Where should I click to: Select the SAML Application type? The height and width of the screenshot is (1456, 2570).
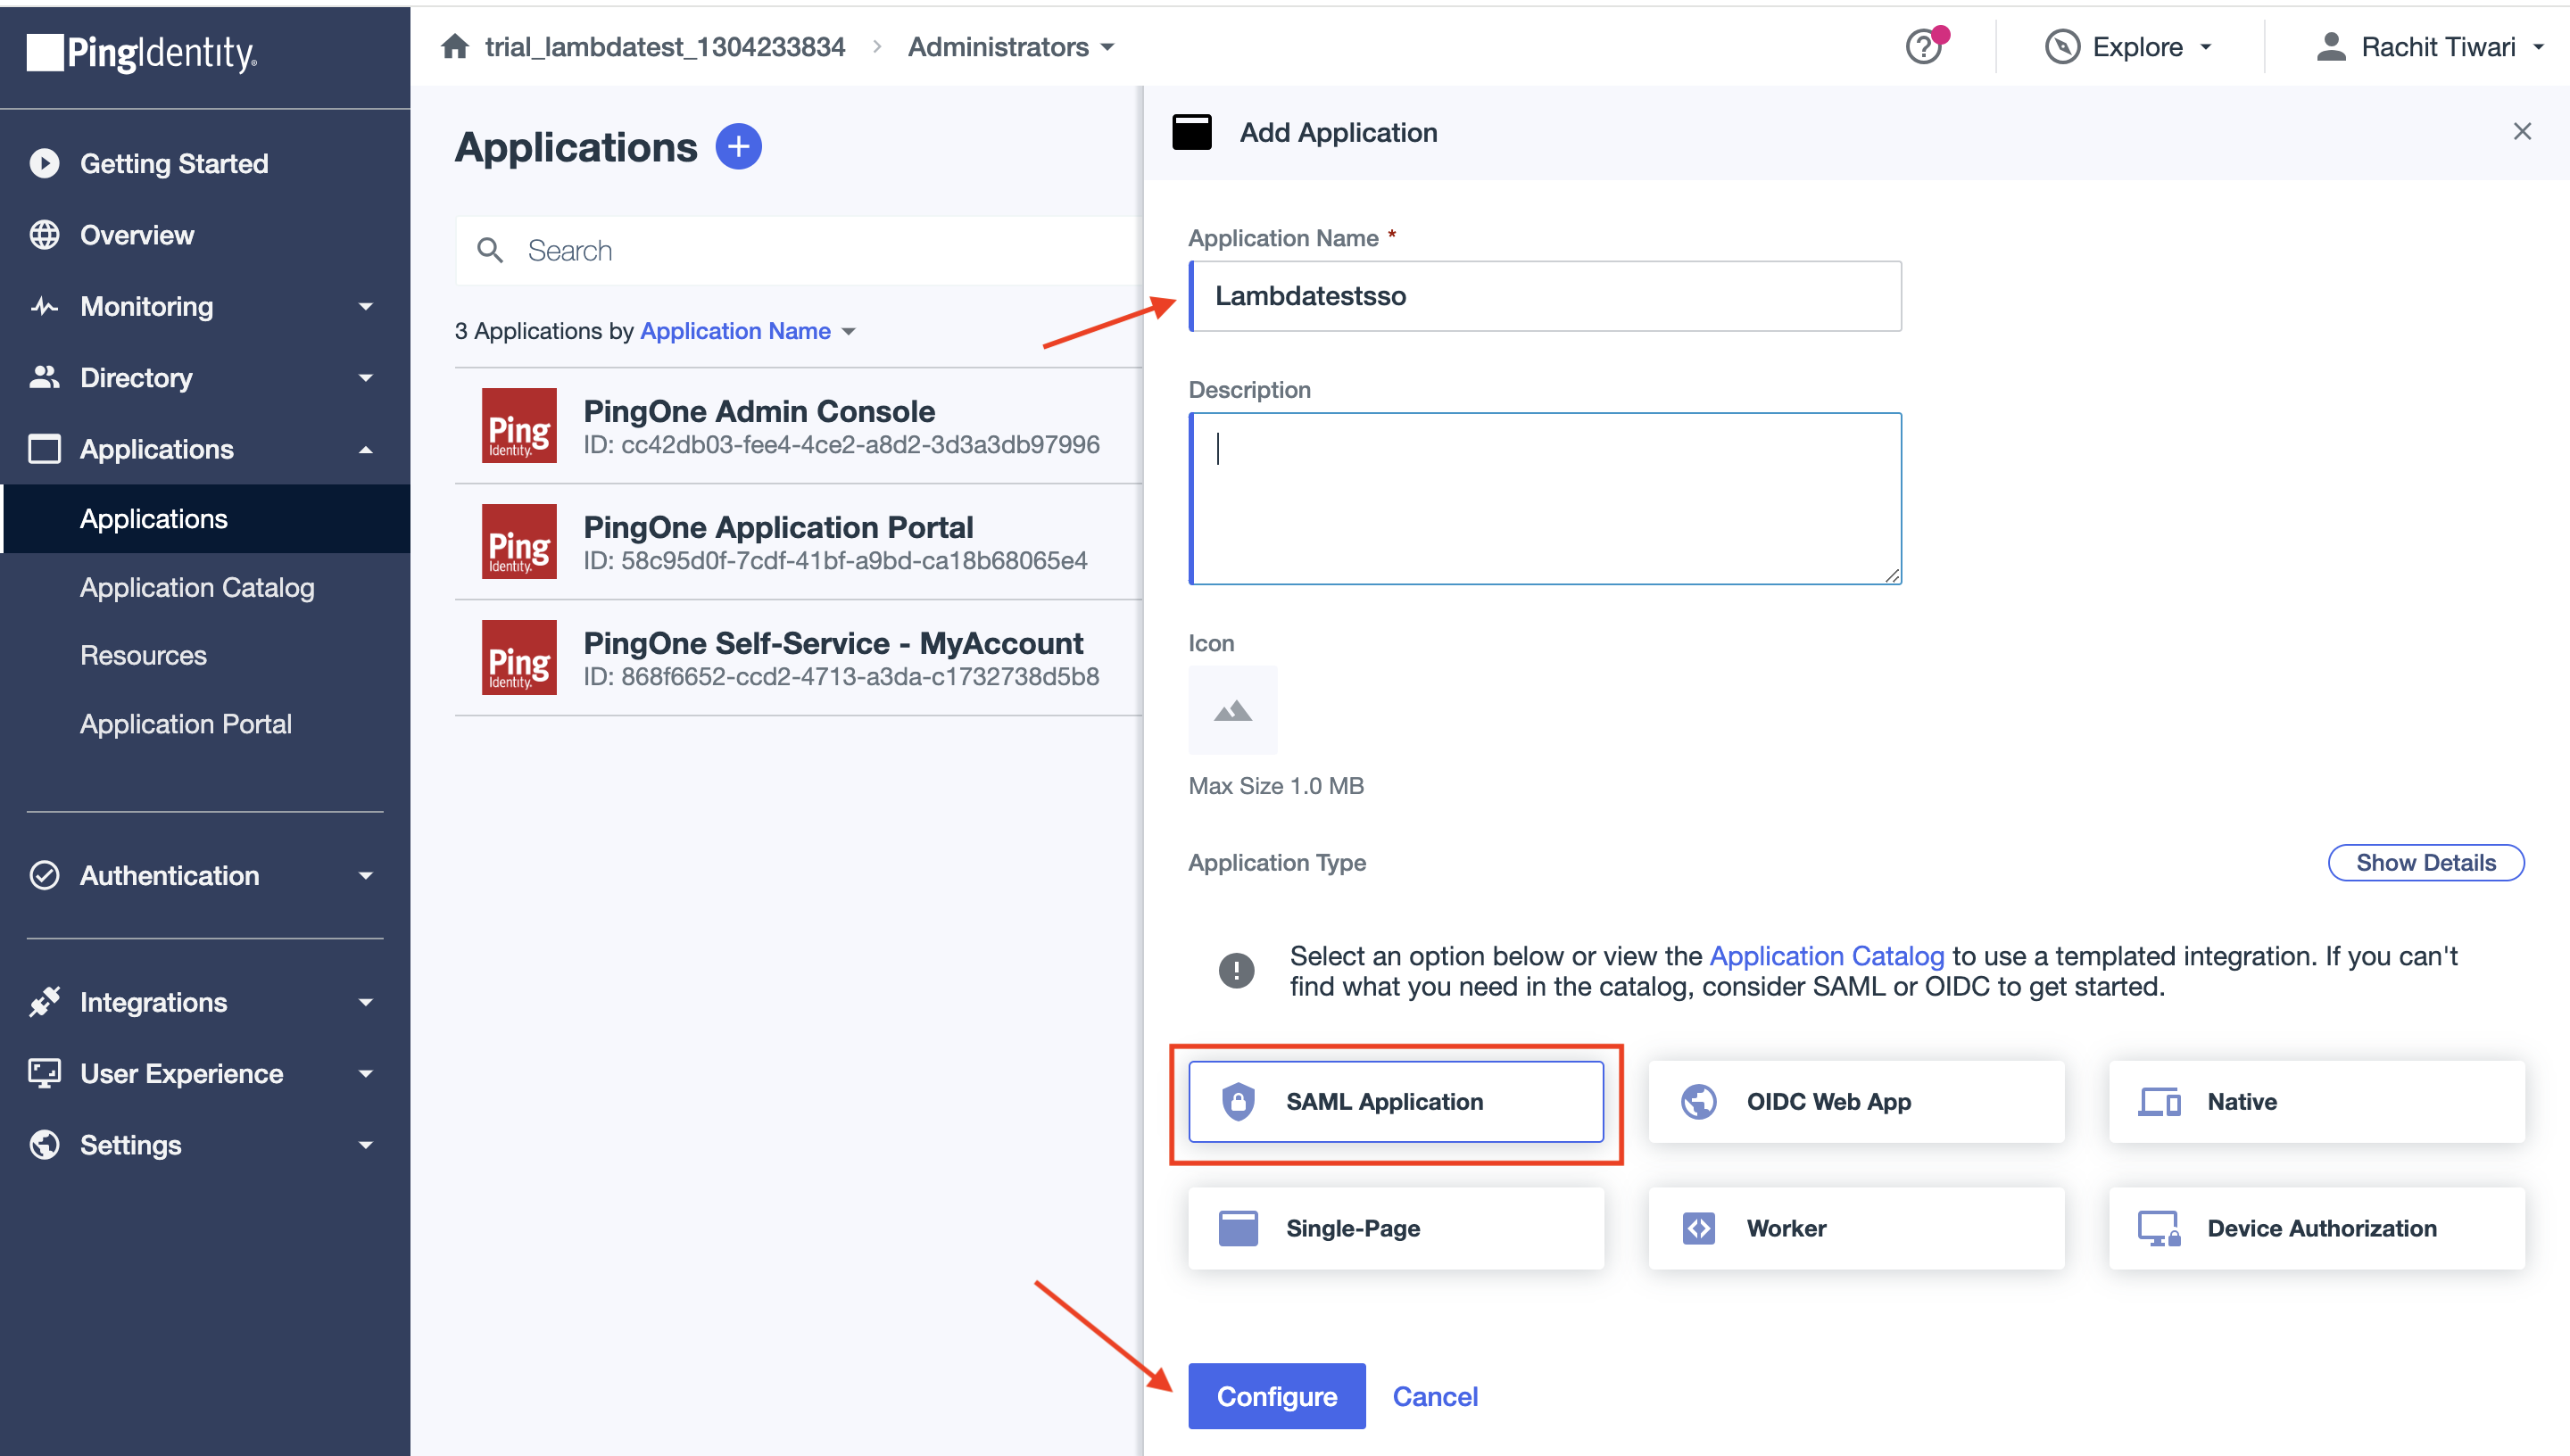pyautogui.click(x=1395, y=1101)
